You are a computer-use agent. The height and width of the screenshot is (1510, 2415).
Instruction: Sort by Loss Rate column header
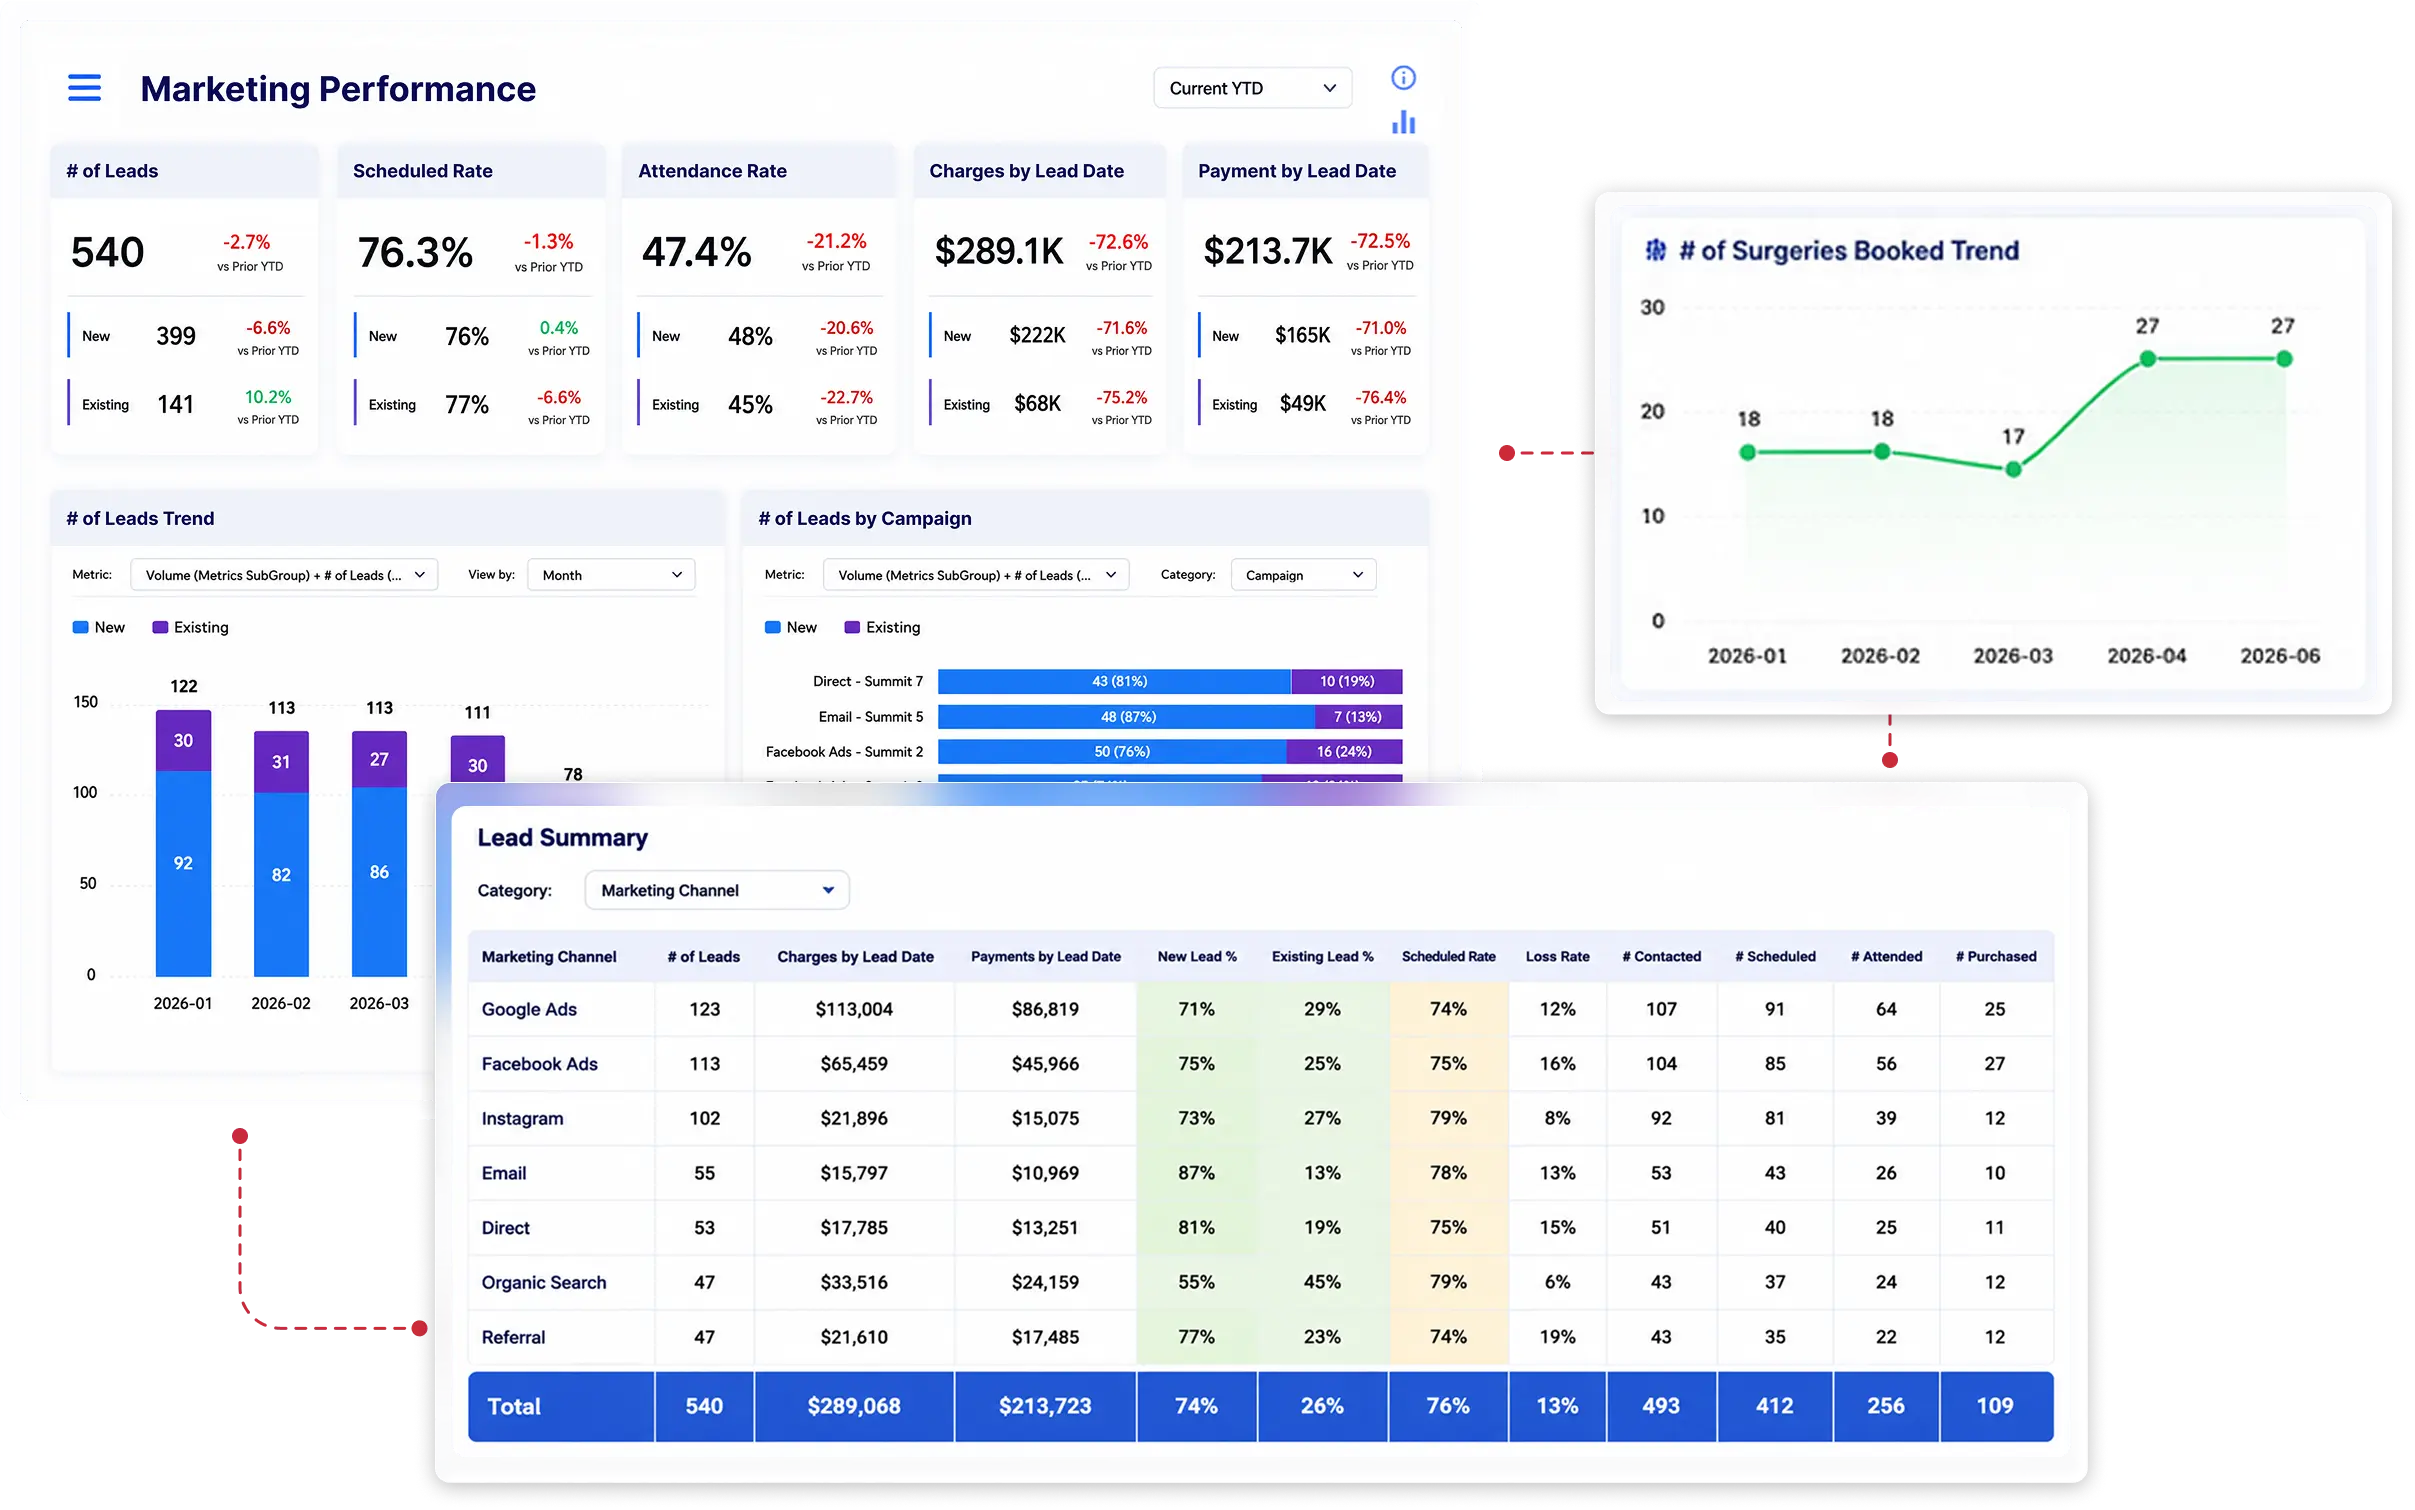(1557, 957)
